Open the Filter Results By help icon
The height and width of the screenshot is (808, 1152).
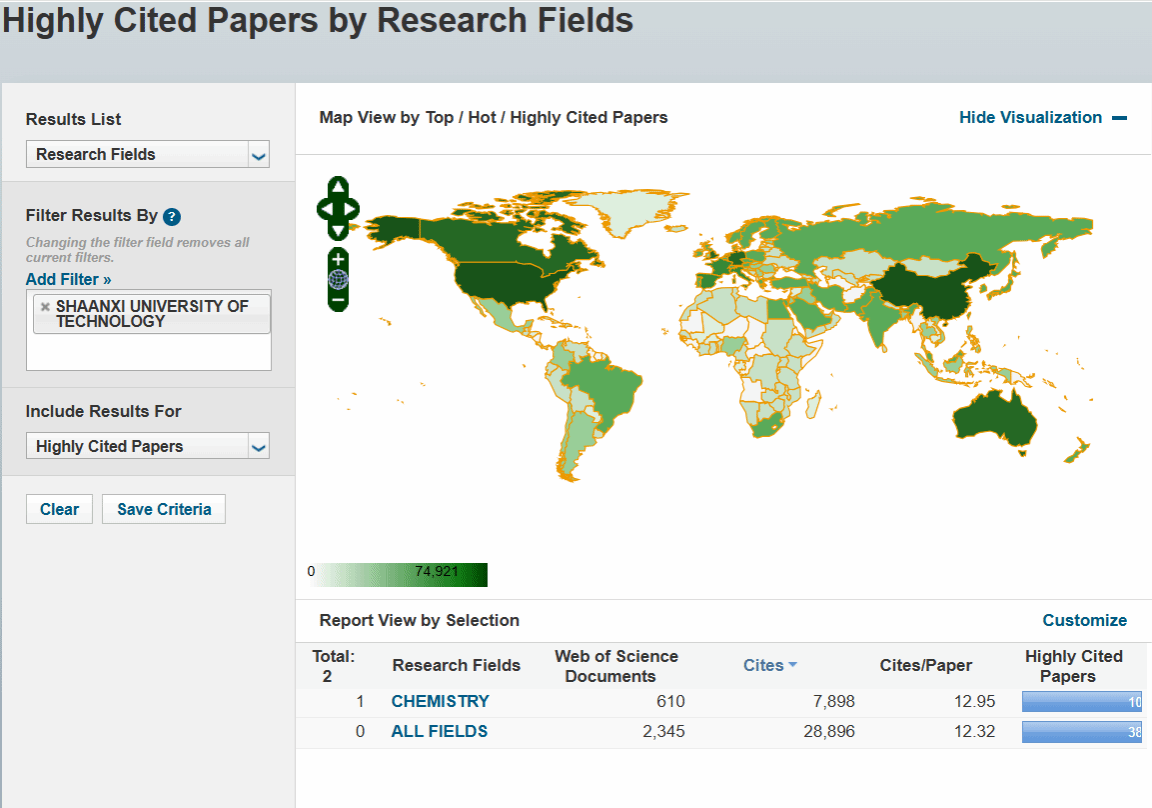click(x=172, y=217)
